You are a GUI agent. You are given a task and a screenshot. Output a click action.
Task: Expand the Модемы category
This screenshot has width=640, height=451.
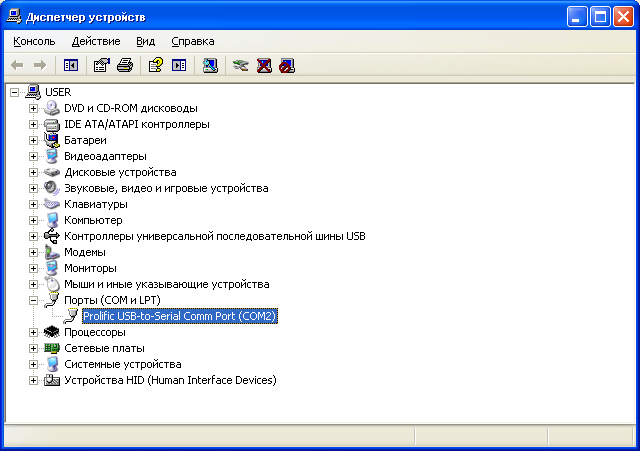point(33,252)
